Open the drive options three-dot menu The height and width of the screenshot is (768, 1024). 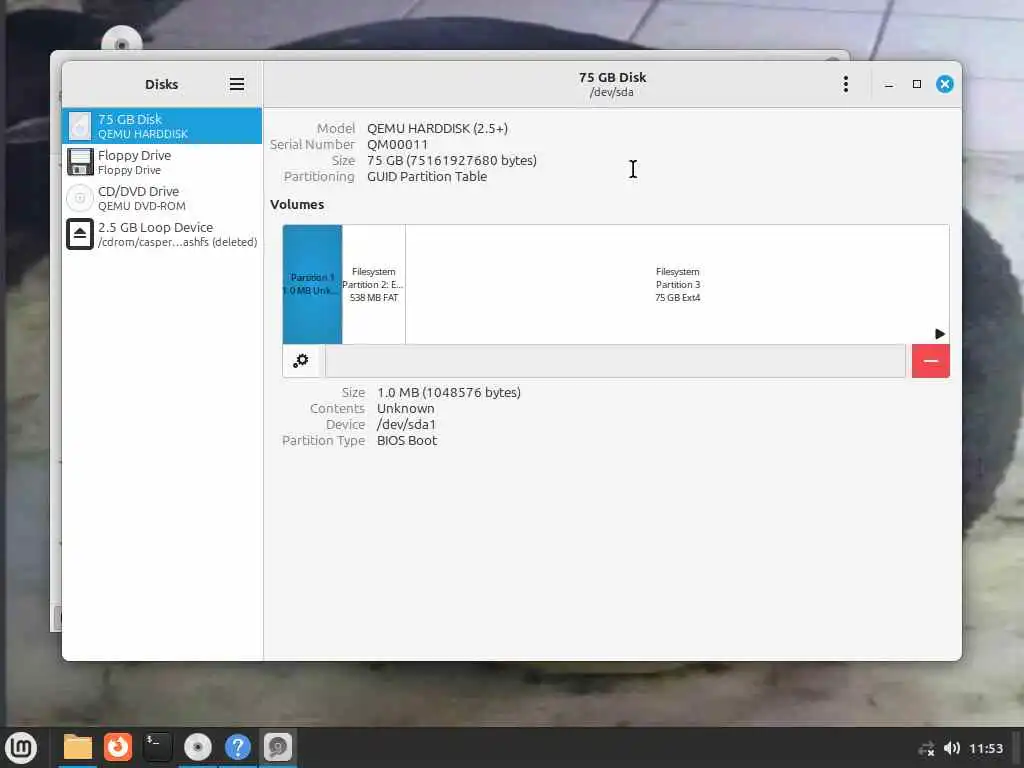(846, 84)
